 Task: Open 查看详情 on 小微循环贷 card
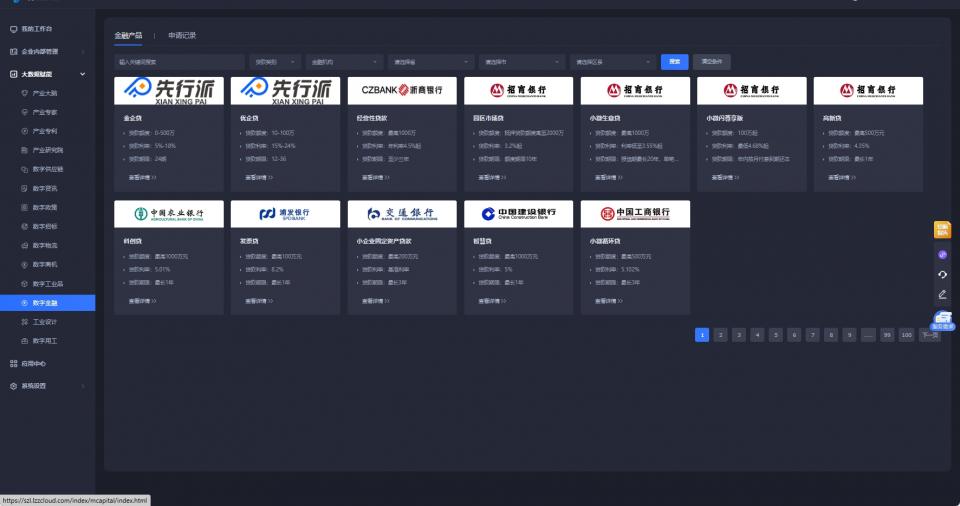tap(609, 301)
